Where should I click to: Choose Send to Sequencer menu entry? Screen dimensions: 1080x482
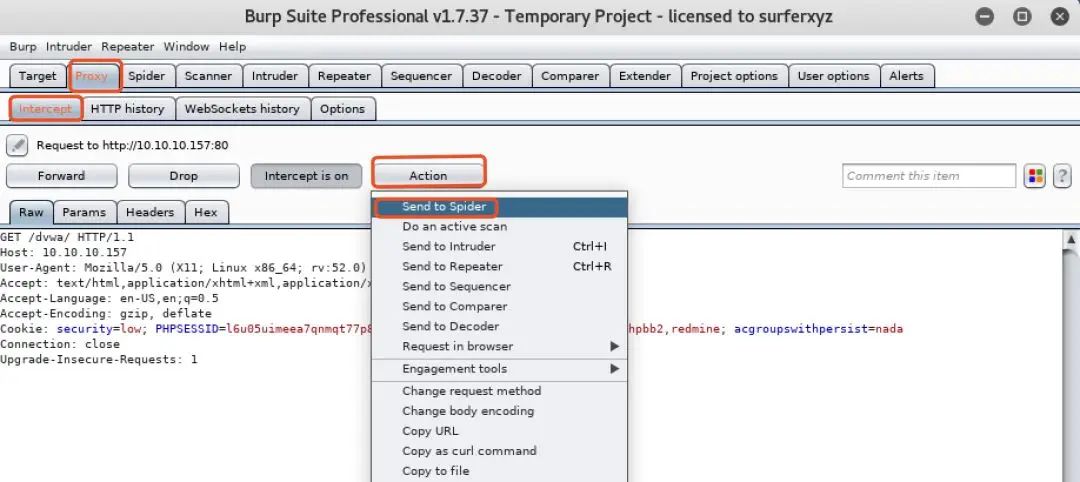pos(499,286)
